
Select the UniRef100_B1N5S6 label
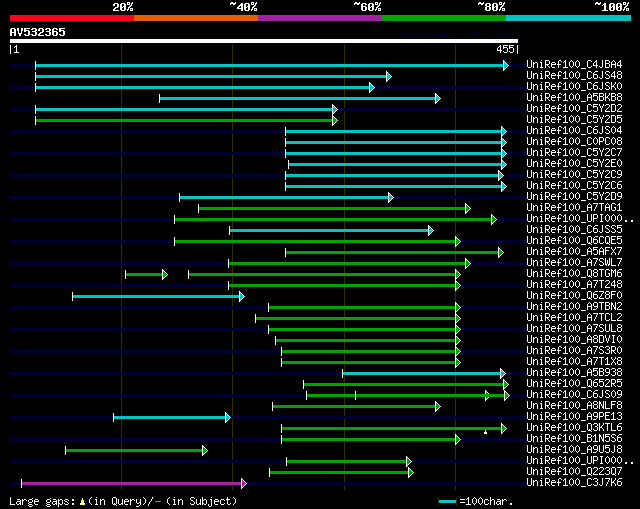pyautogui.click(x=574, y=439)
